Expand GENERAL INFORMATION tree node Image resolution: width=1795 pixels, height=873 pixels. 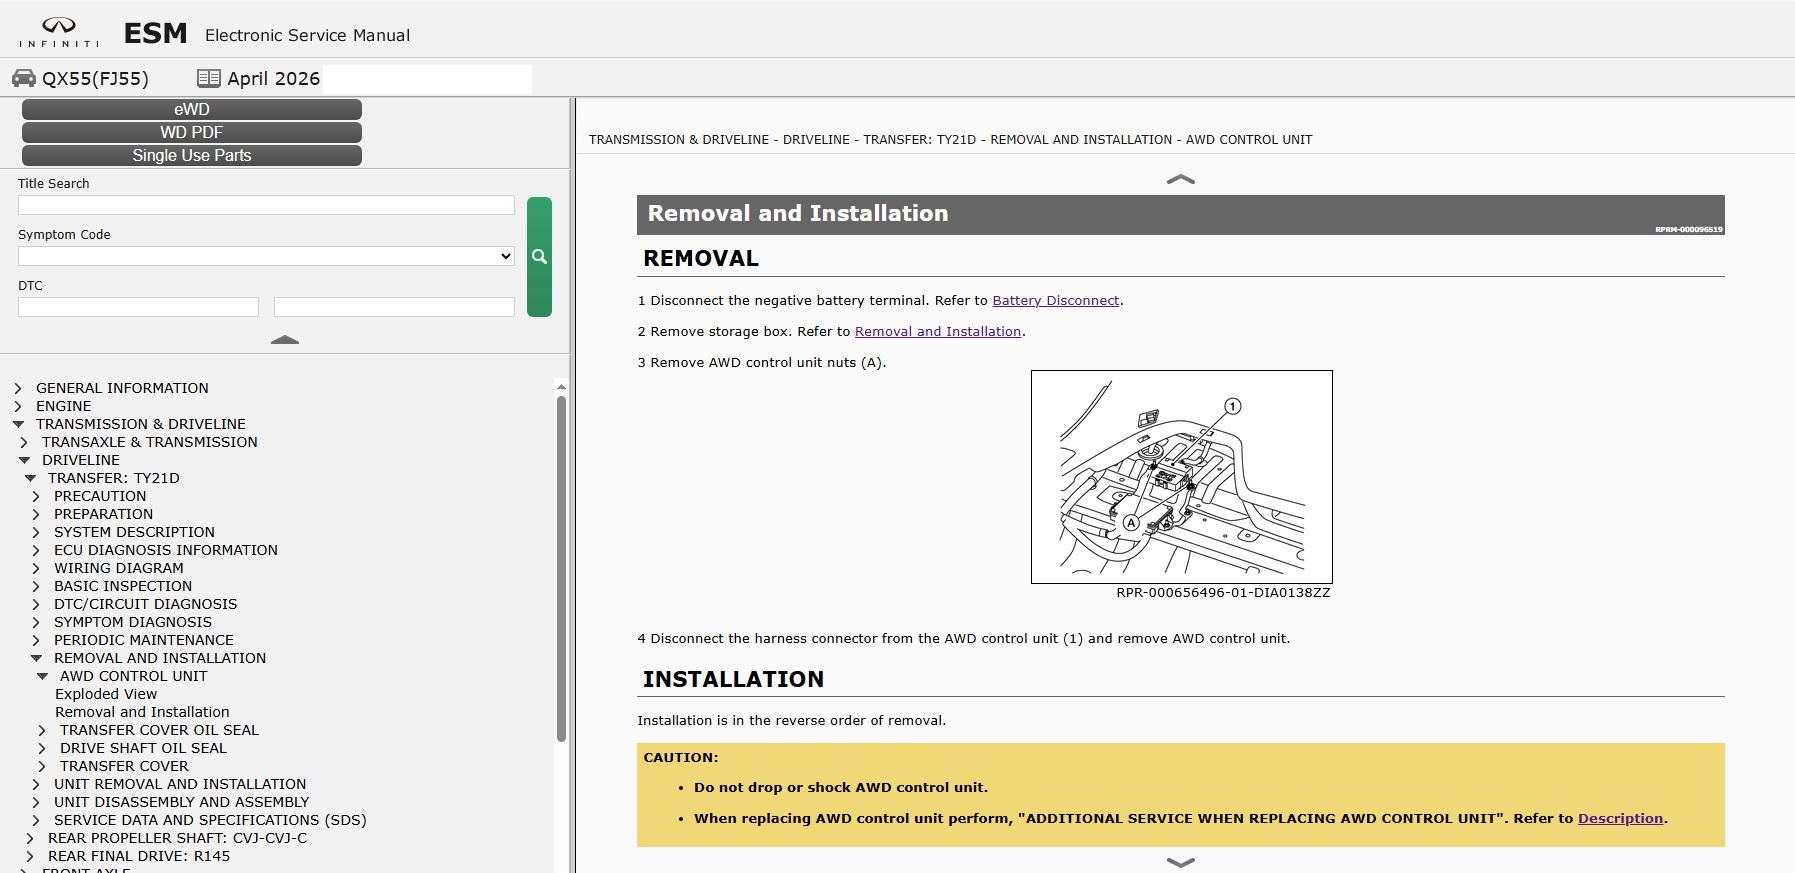click(x=18, y=388)
